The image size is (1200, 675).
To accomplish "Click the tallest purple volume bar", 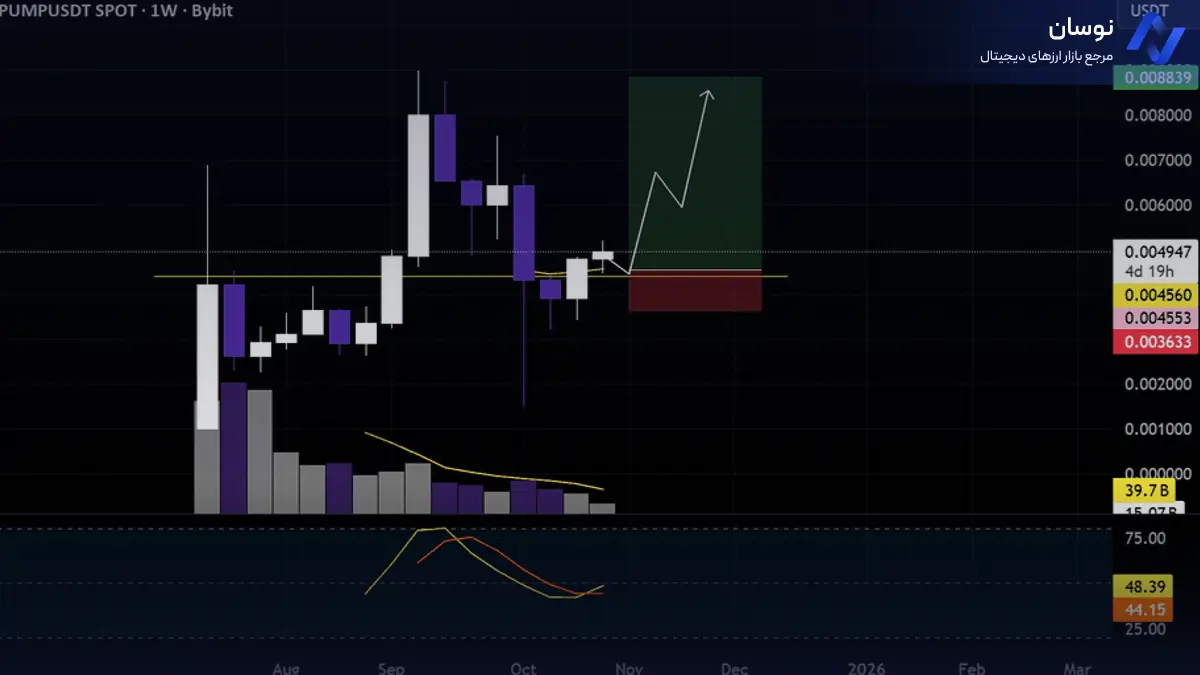I will (233, 447).
